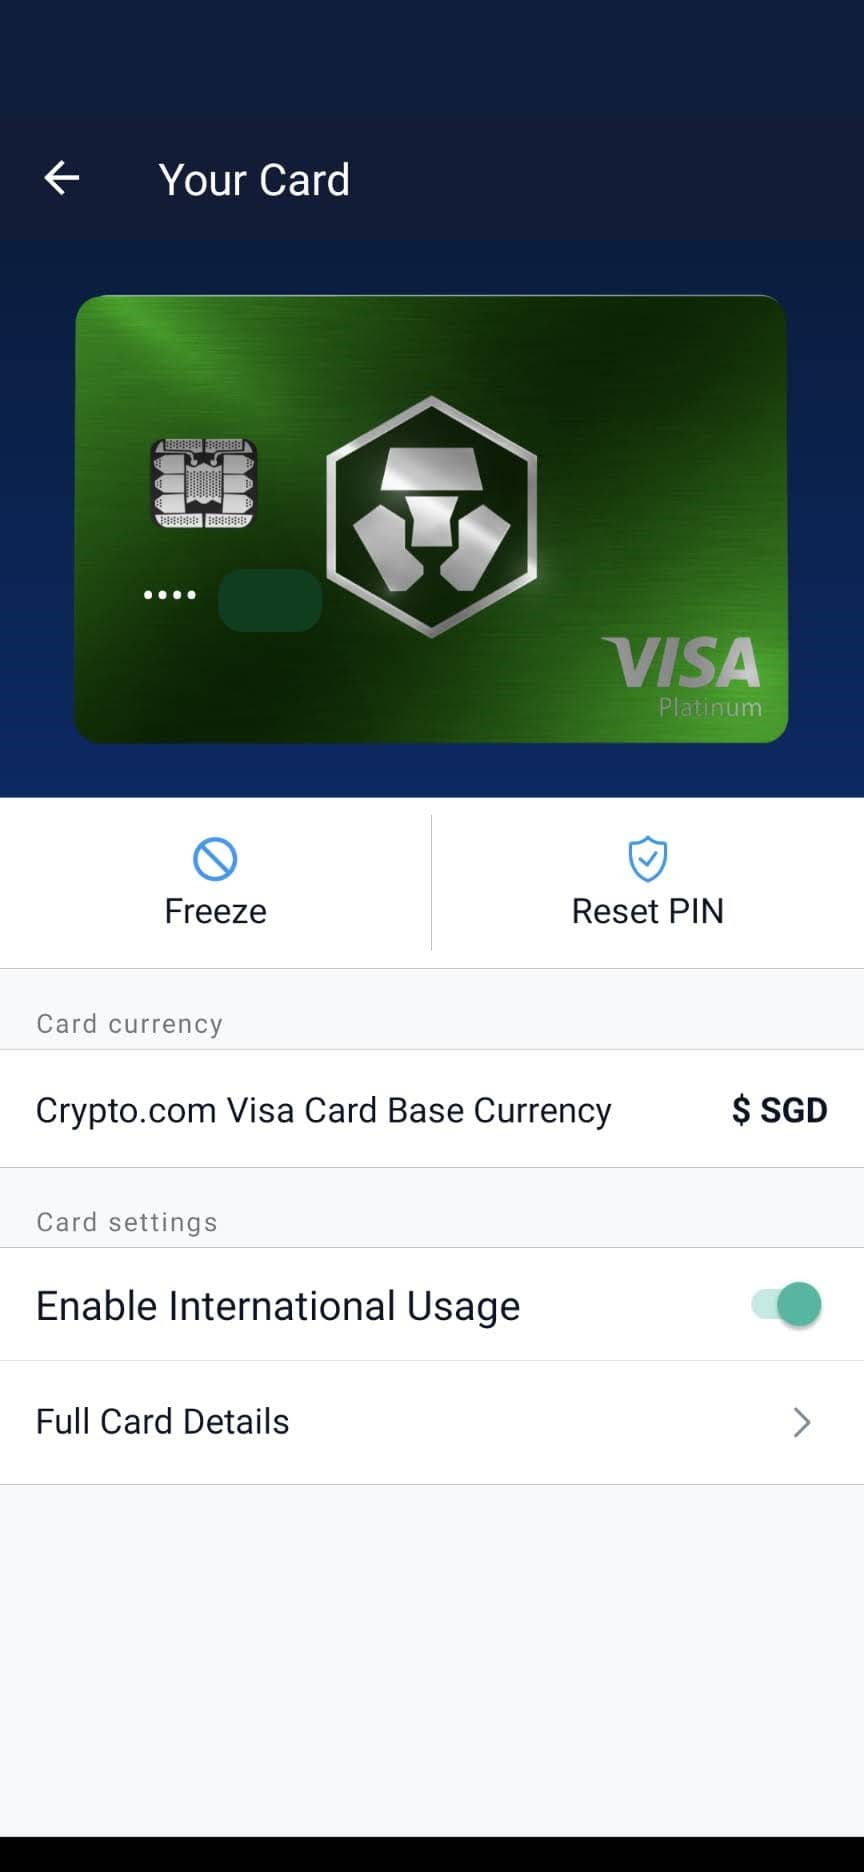The width and height of the screenshot is (864, 1872).
Task: Open the $ SGD currency value
Action: coord(780,1110)
